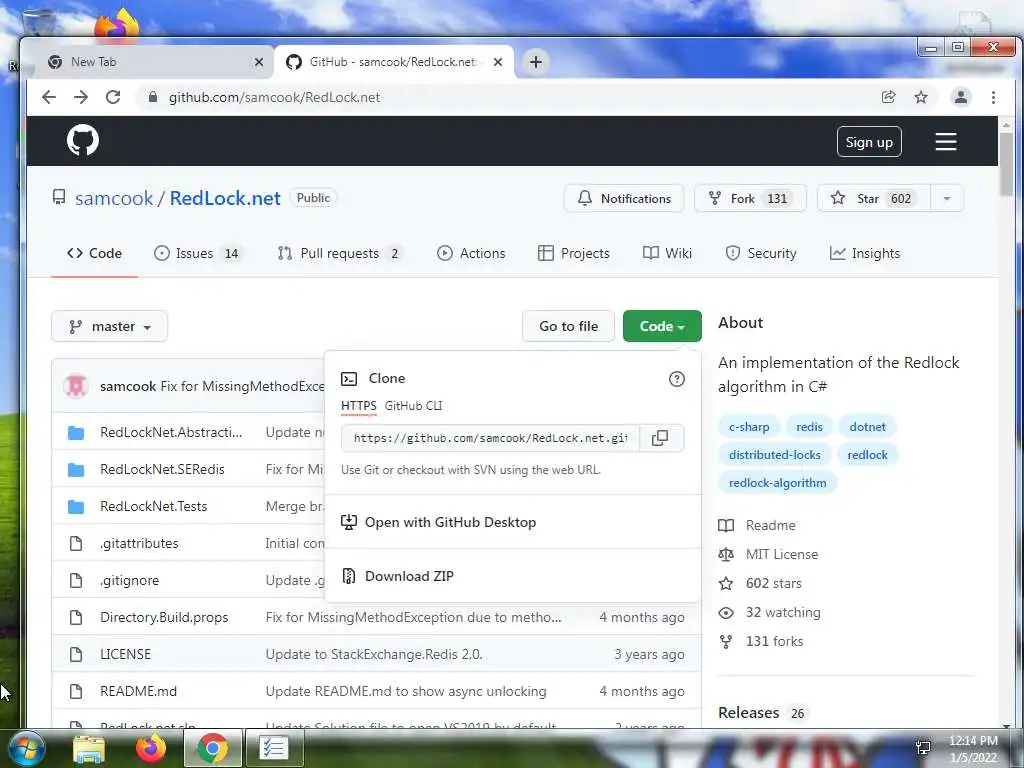
Task: Fork the repository with the Fork button
Action: coord(750,199)
